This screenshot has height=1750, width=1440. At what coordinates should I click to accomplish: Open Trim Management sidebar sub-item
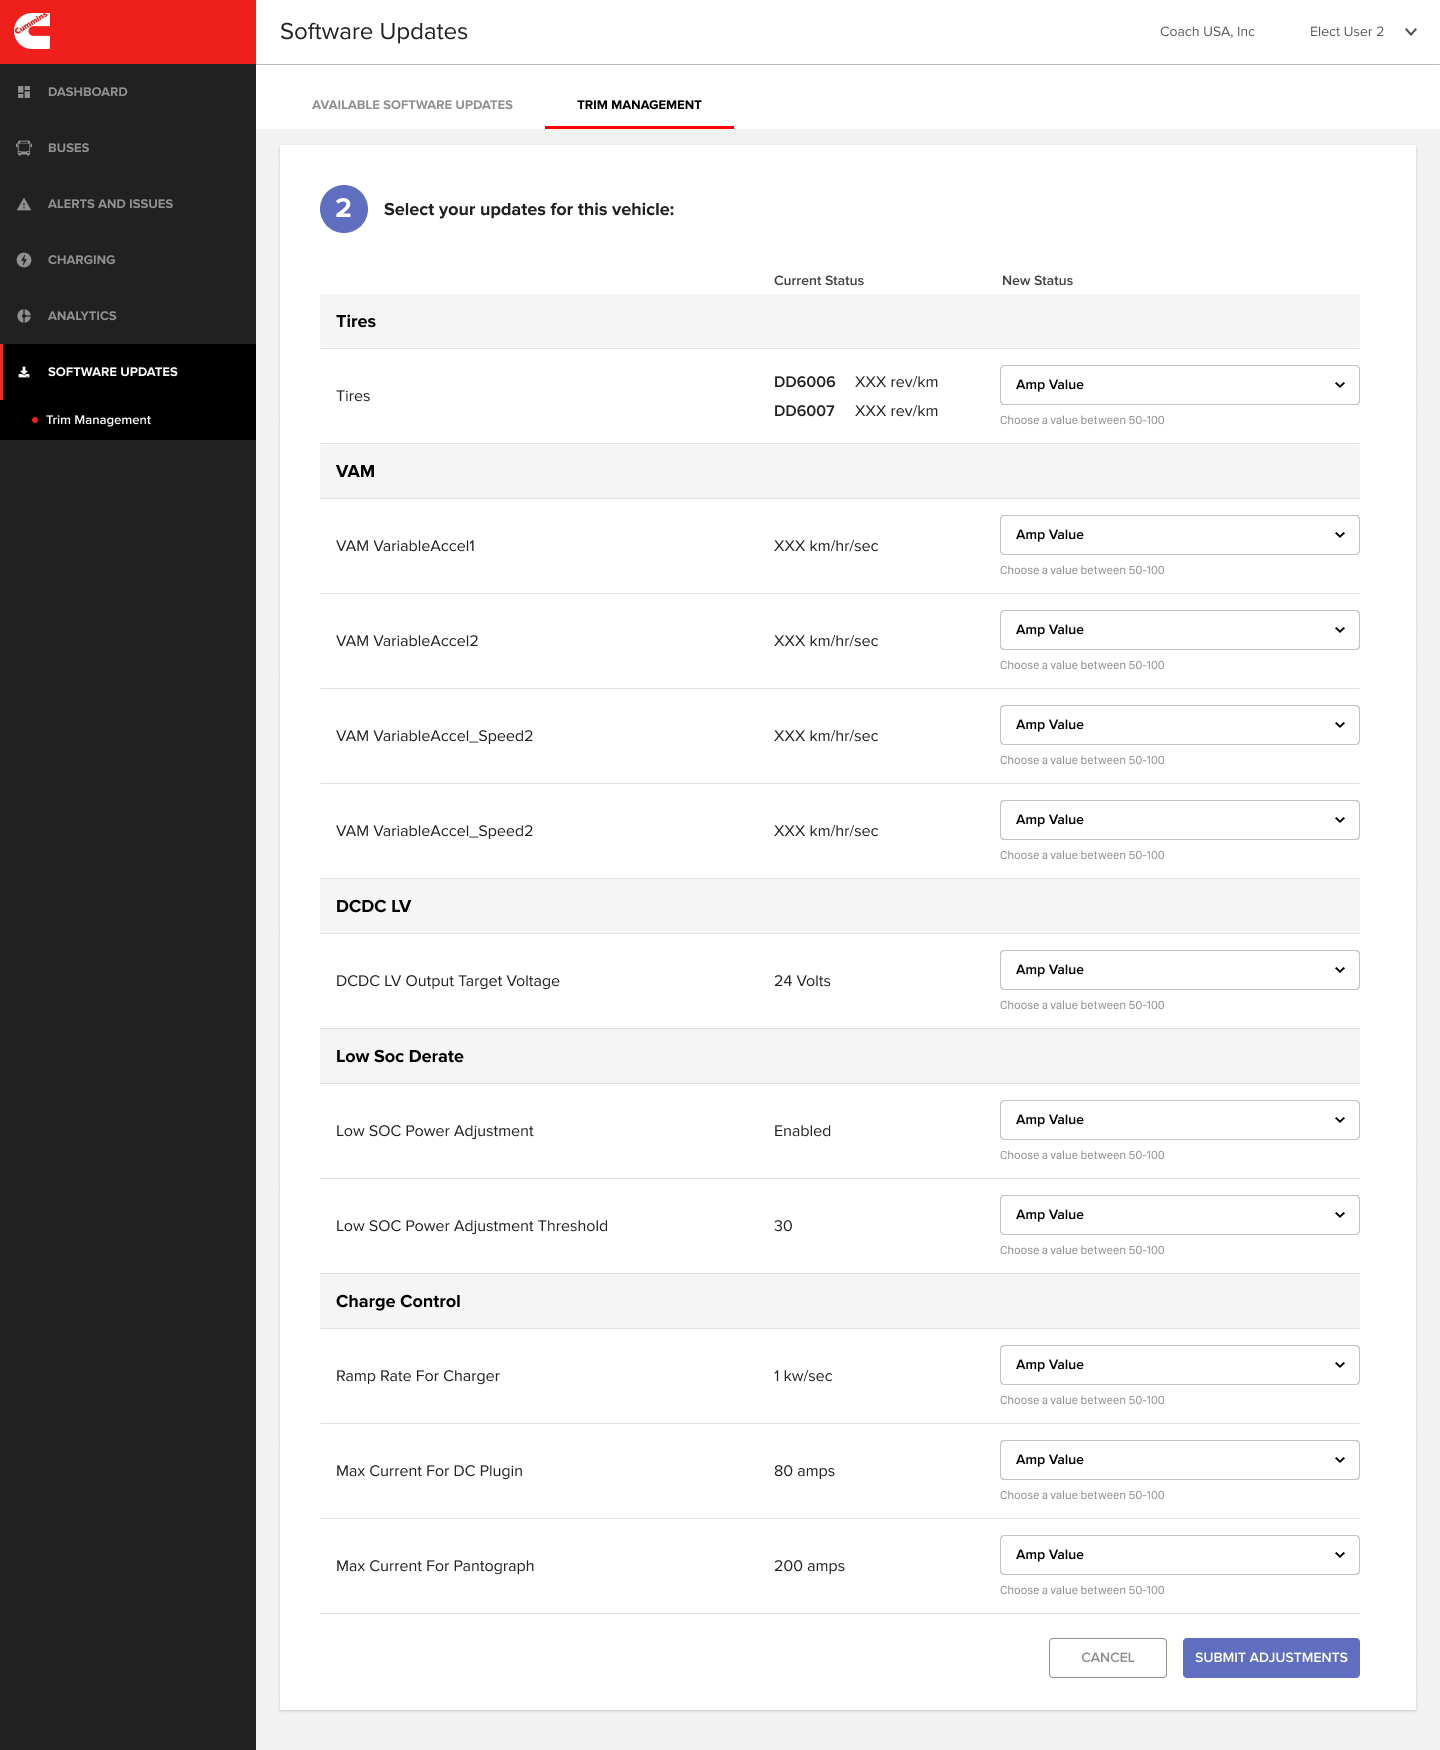pyautogui.click(x=98, y=420)
